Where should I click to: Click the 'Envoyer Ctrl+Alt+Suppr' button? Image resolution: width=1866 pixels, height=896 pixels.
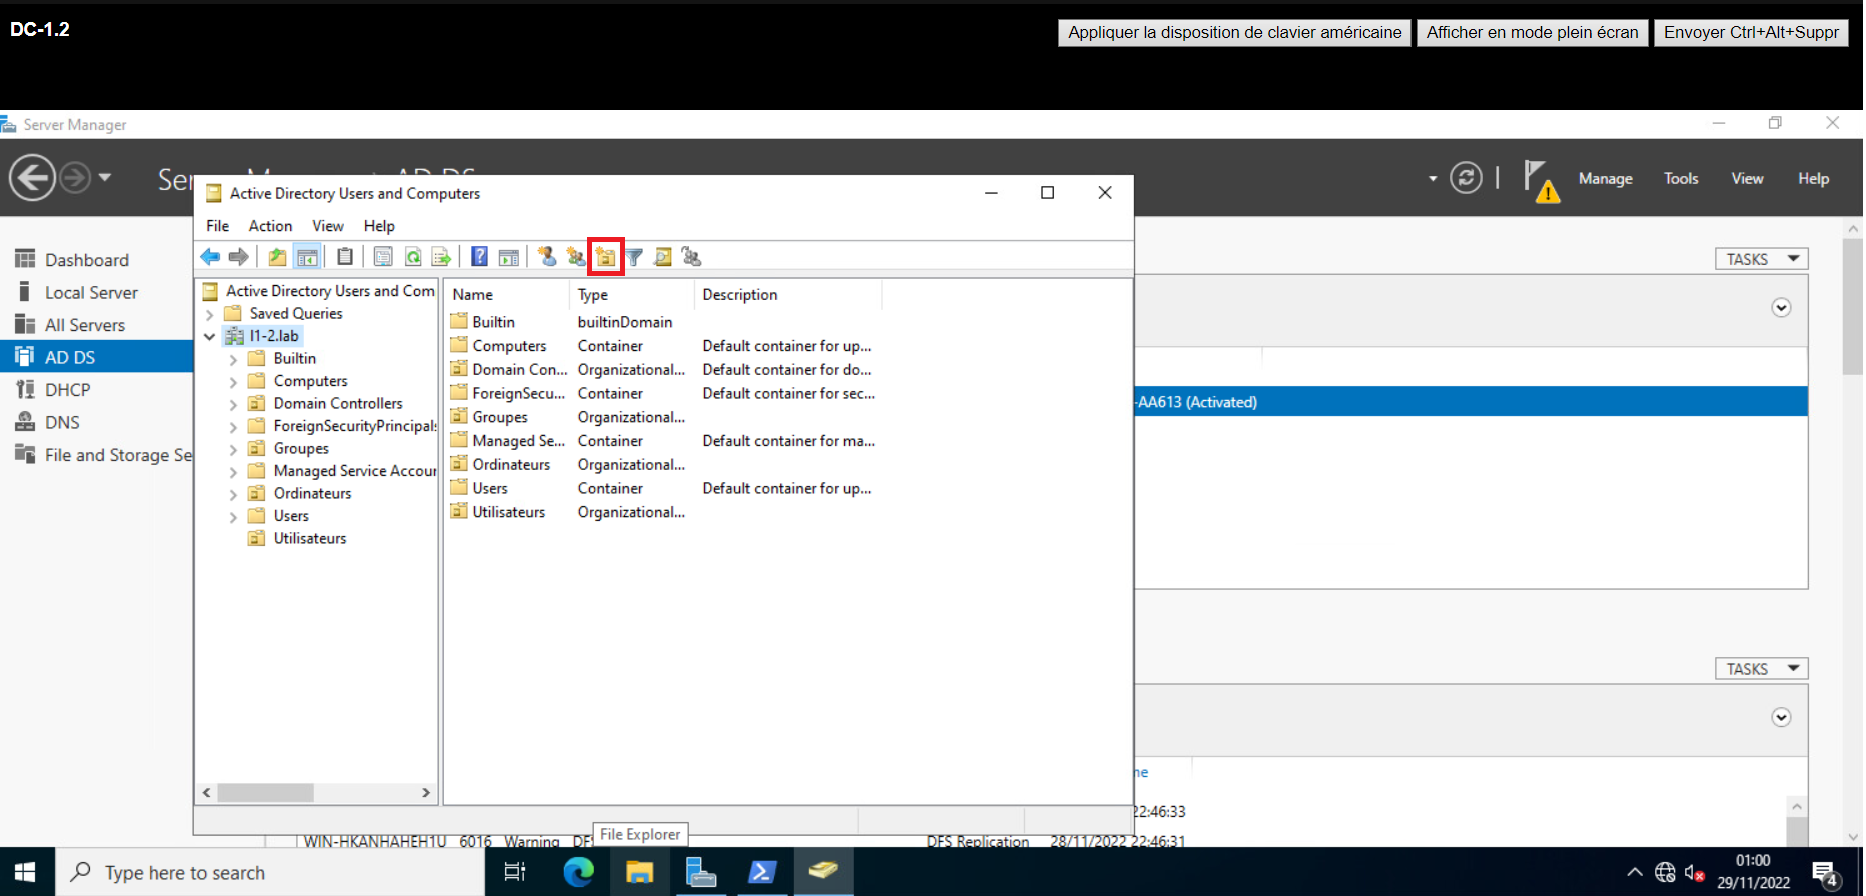pyautogui.click(x=1751, y=33)
